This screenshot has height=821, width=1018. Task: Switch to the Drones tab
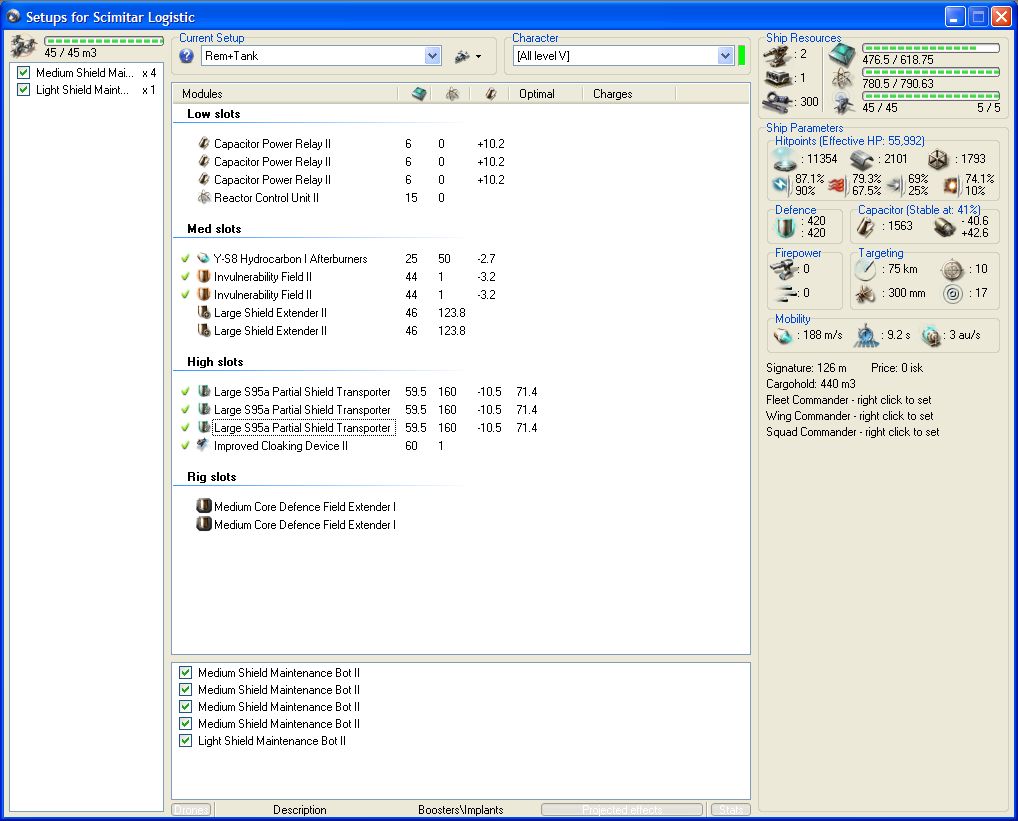192,810
